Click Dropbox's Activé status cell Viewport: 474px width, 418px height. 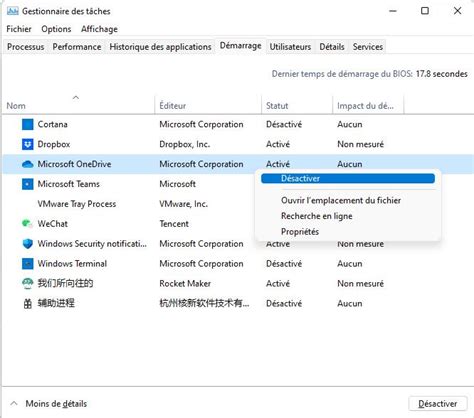click(x=278, y=144)
